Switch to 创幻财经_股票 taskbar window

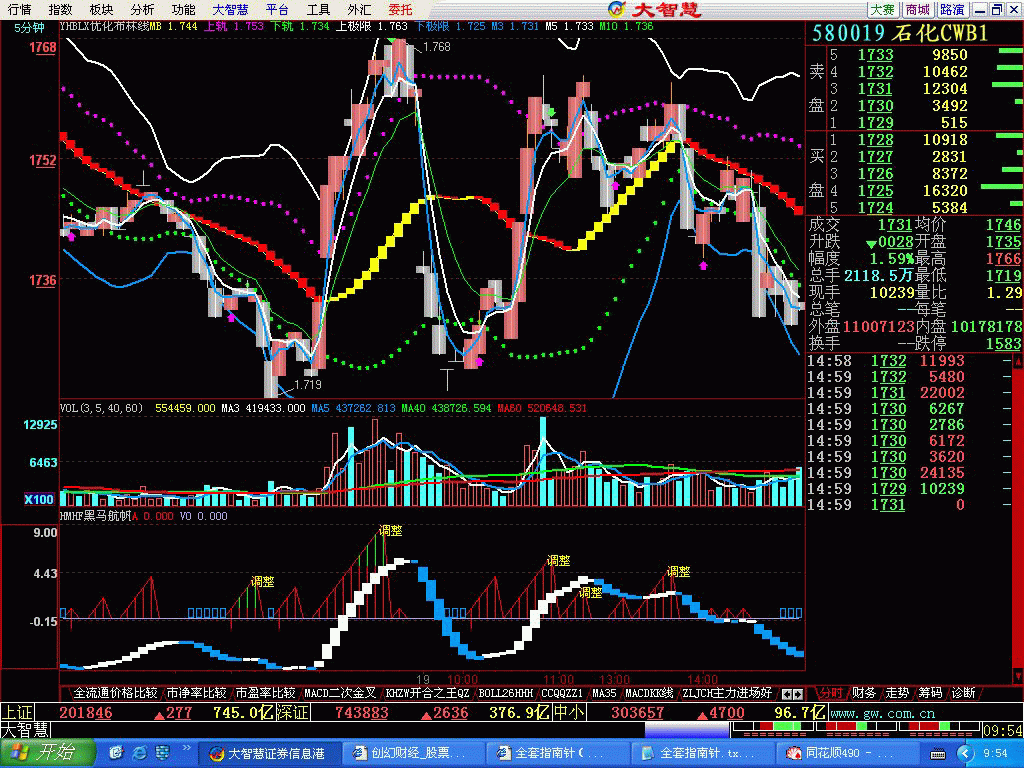pyautogui.click(x=414, y=754)
